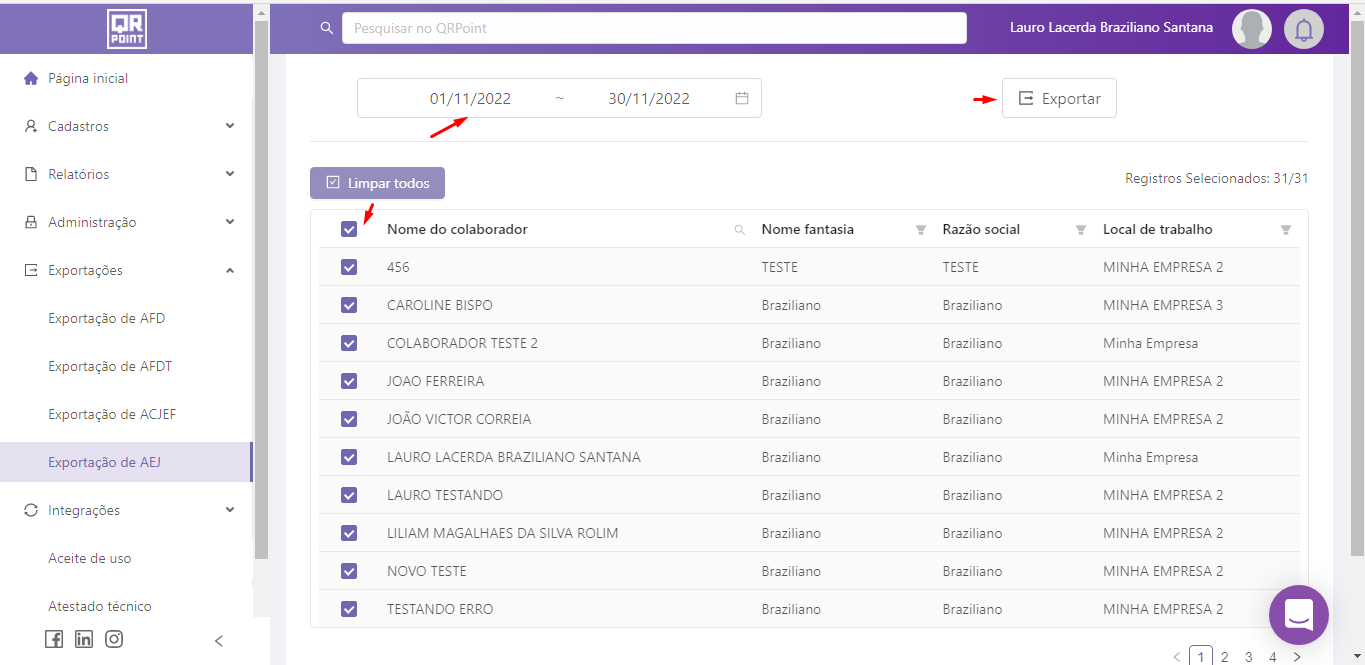Uncheck the NOVO TESTE row checkbox
1365x665 pixels.
tap(349, 571)
